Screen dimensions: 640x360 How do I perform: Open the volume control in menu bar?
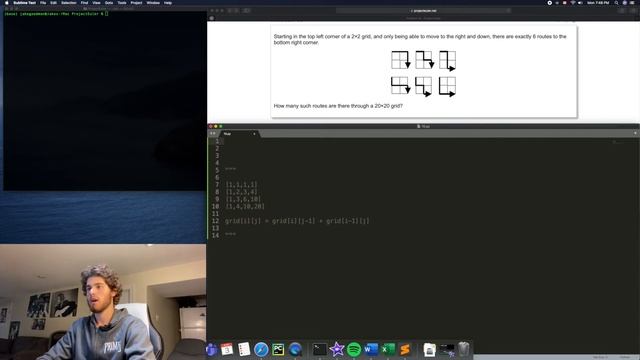click(580, 3)
